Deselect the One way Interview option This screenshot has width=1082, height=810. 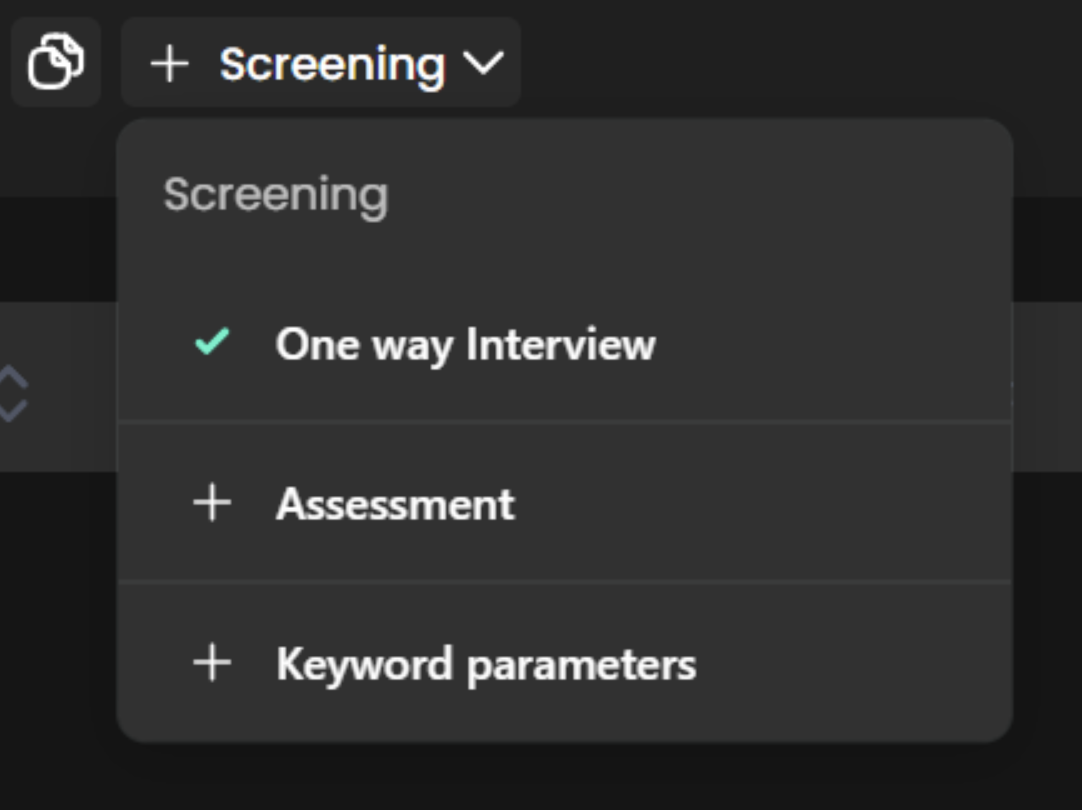(x=465, y=344)
